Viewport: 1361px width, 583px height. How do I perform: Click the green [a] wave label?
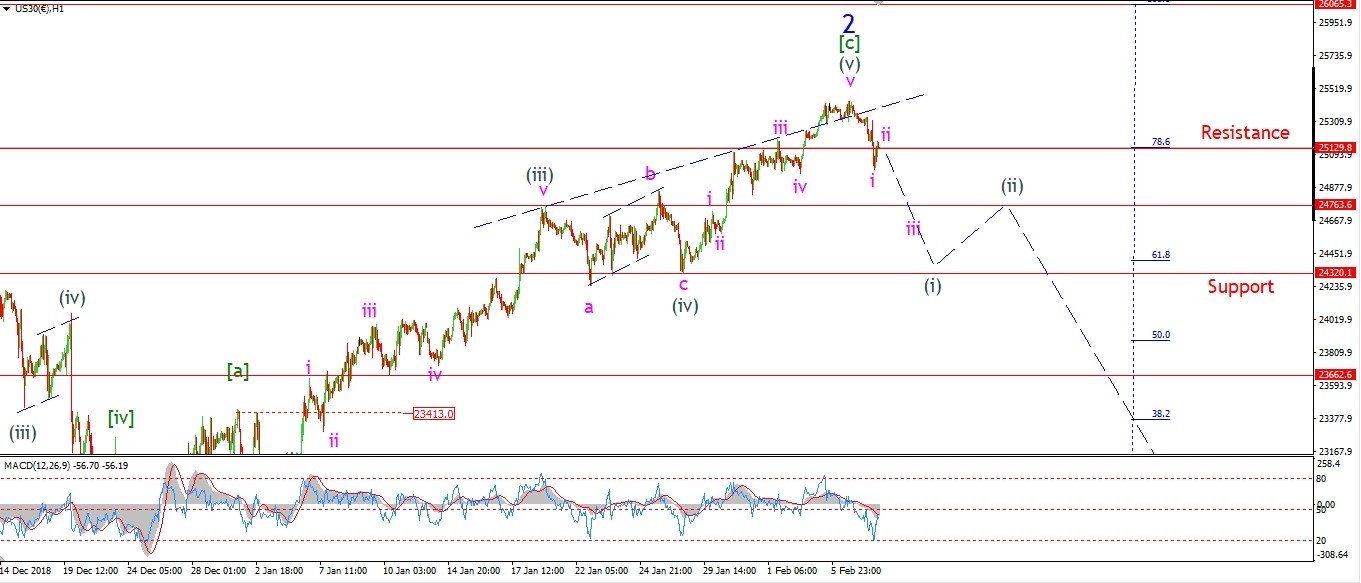coord(237,371)
